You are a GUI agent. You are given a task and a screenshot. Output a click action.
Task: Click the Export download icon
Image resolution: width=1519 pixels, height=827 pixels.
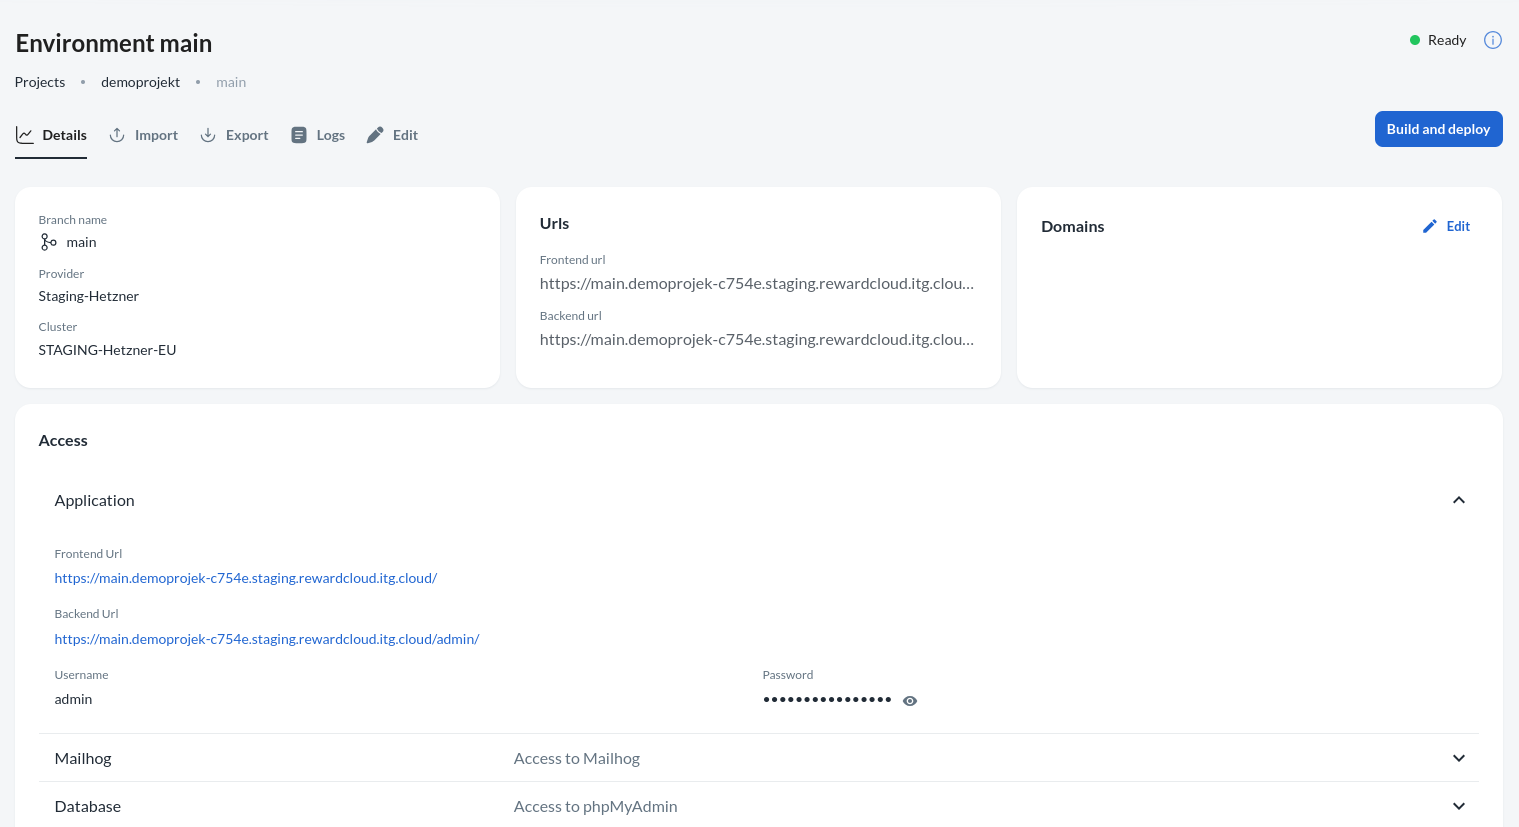[208, 135]
